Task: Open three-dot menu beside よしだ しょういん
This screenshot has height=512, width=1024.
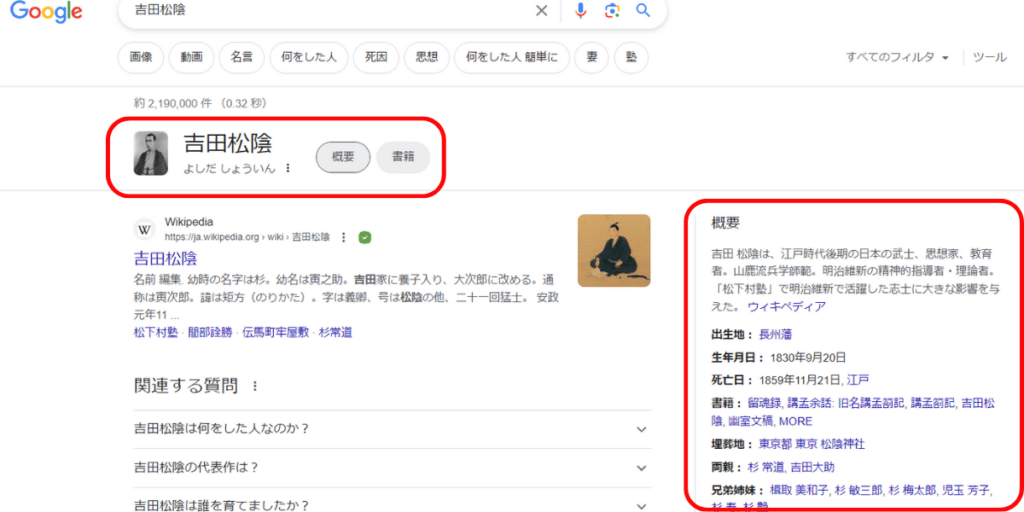Action: click(x=288, y=168)
